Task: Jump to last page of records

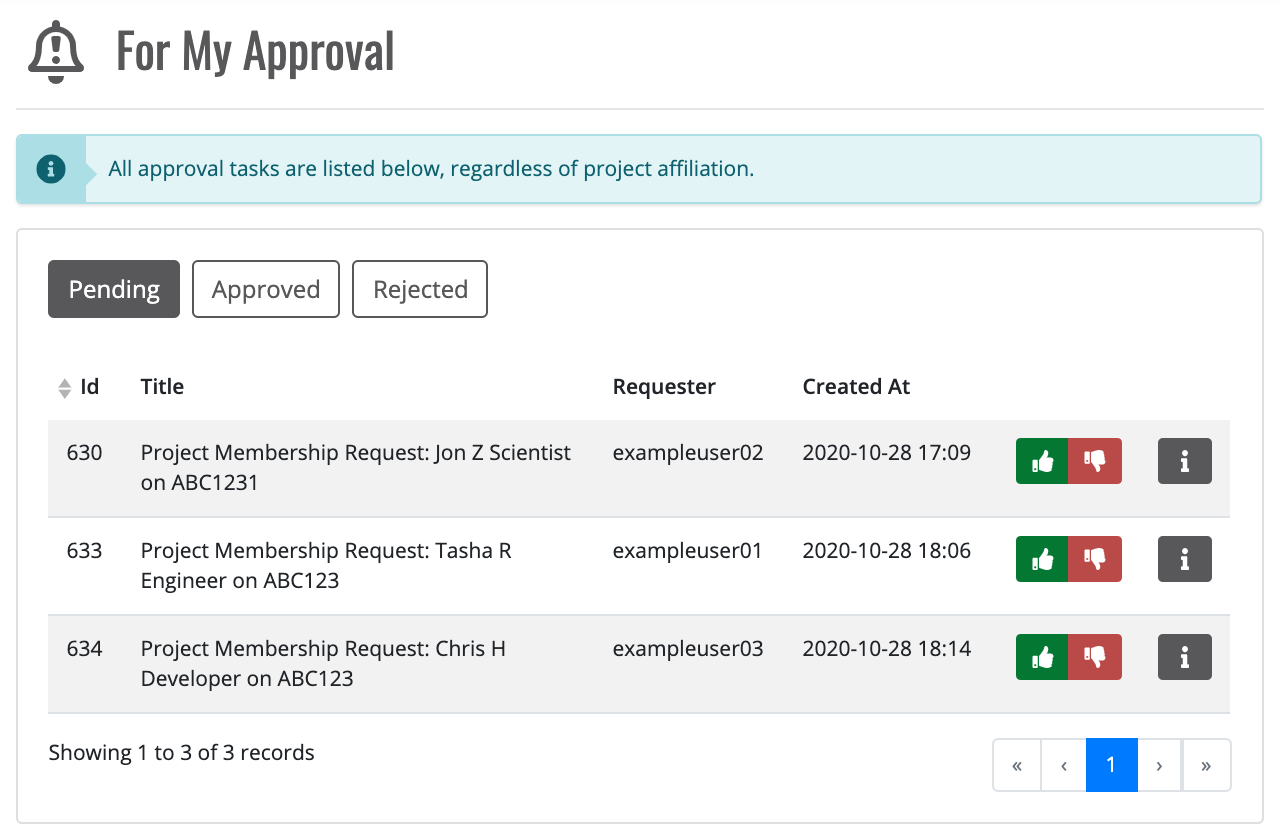Action: (x=1206, y=765)
